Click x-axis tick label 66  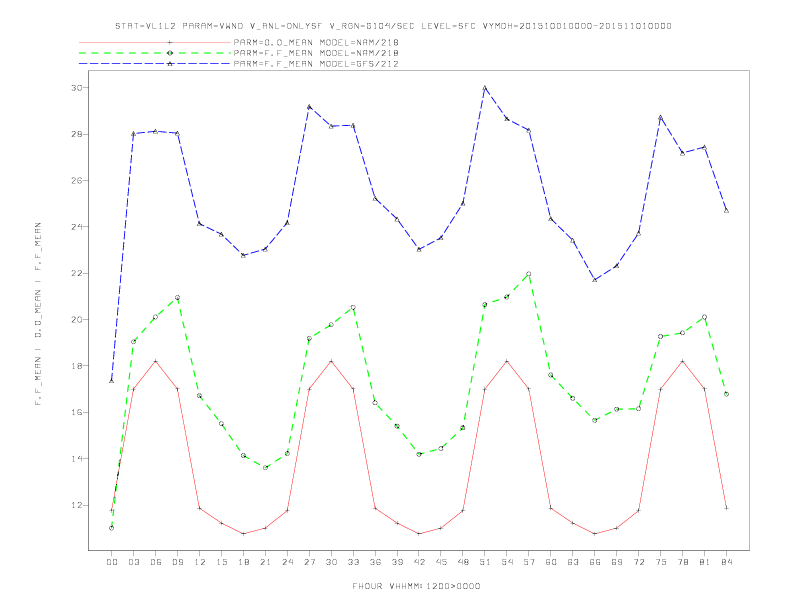tap(595, 562)
